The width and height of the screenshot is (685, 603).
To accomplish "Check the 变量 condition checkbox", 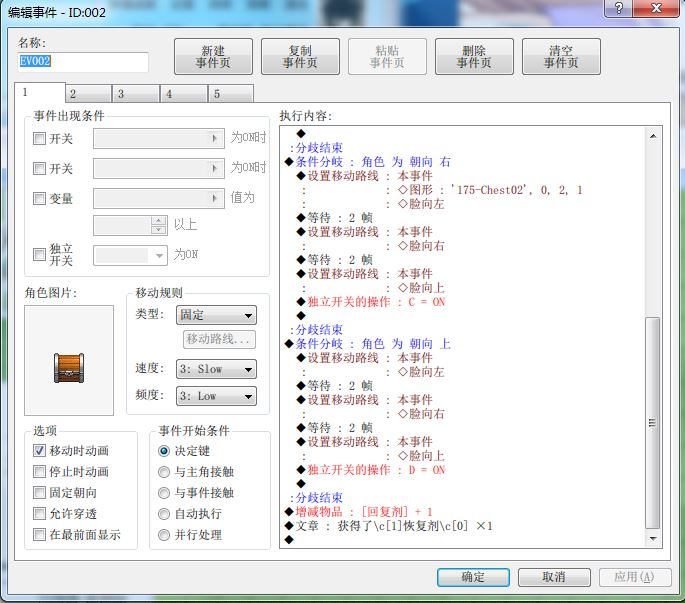I will pyautogui.click(x=39, y=199).
